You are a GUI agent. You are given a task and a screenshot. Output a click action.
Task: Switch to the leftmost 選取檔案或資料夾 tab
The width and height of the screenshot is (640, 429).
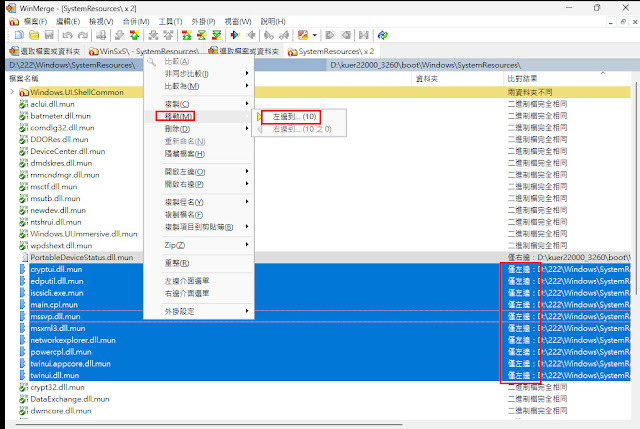point(45,51)
